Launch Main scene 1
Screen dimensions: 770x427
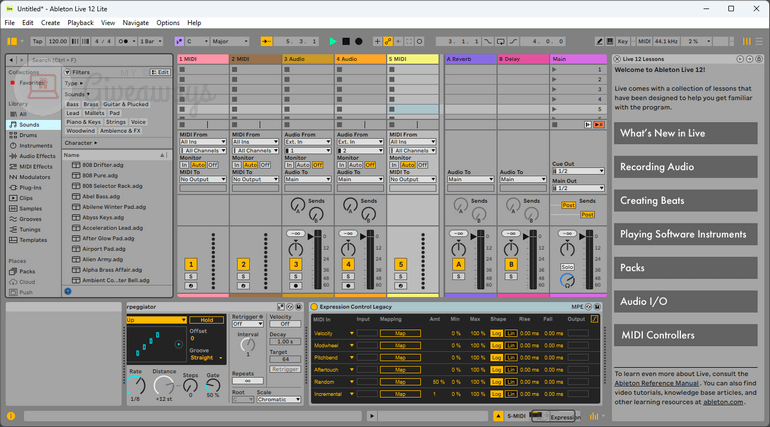554,70
